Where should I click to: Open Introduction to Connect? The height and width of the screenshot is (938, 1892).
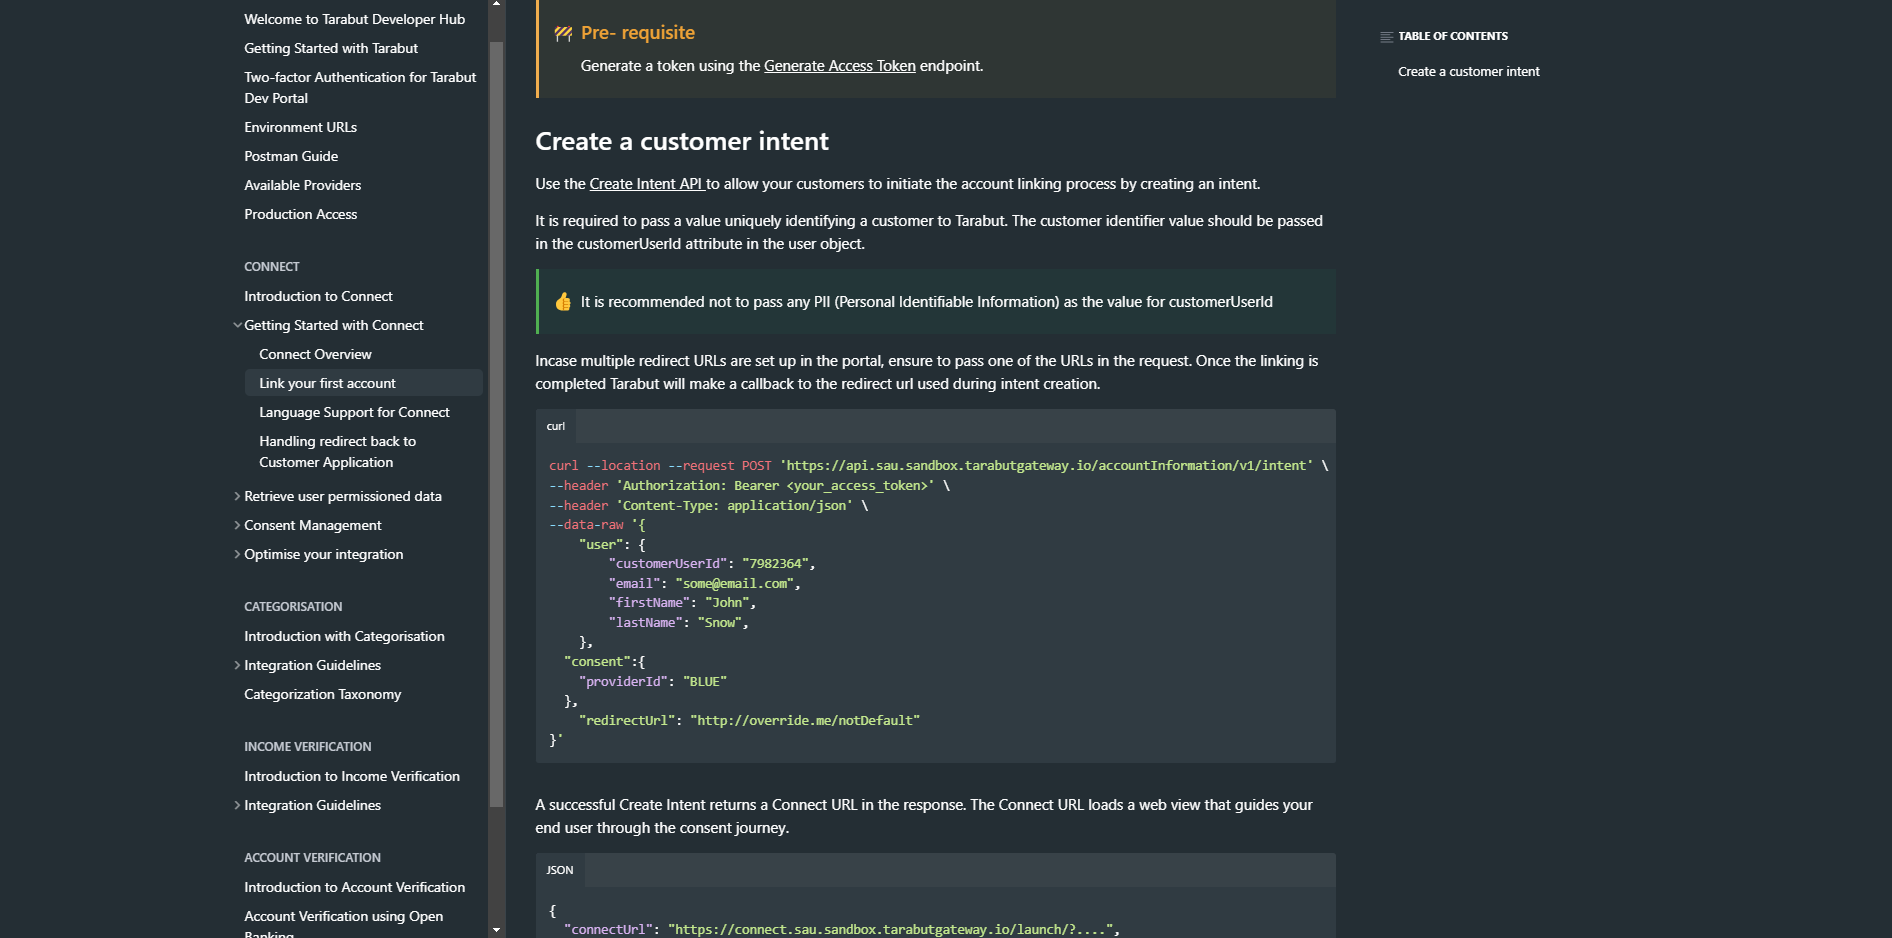pos(318,296)
